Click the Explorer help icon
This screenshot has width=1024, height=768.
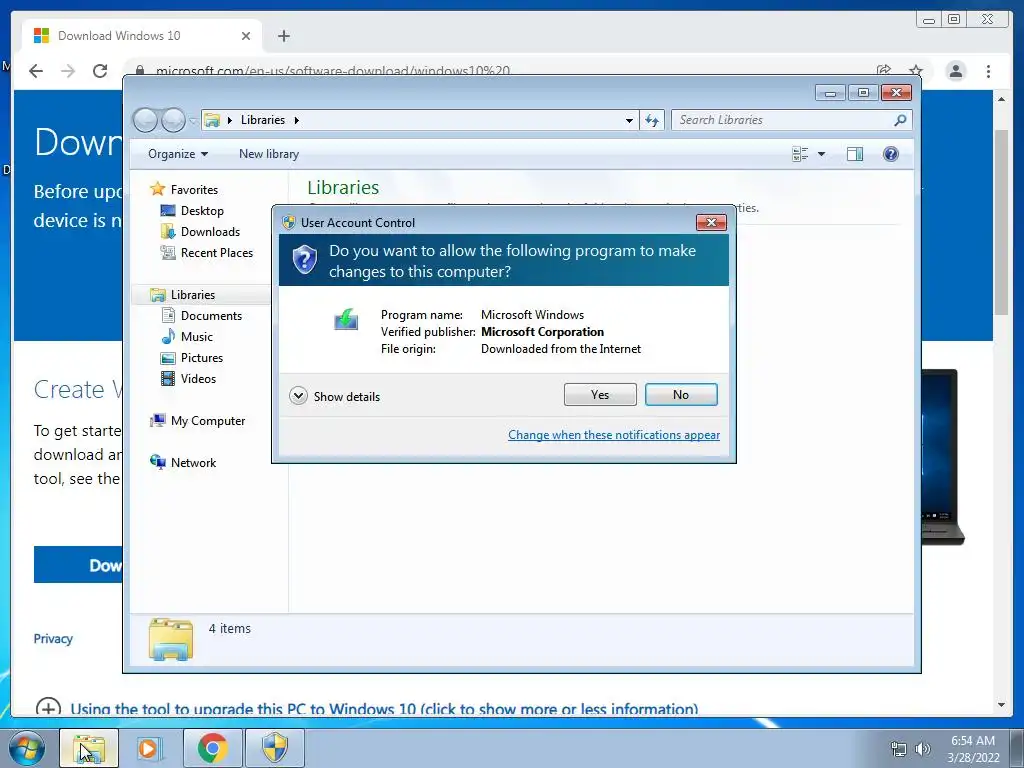coord(891,154)
